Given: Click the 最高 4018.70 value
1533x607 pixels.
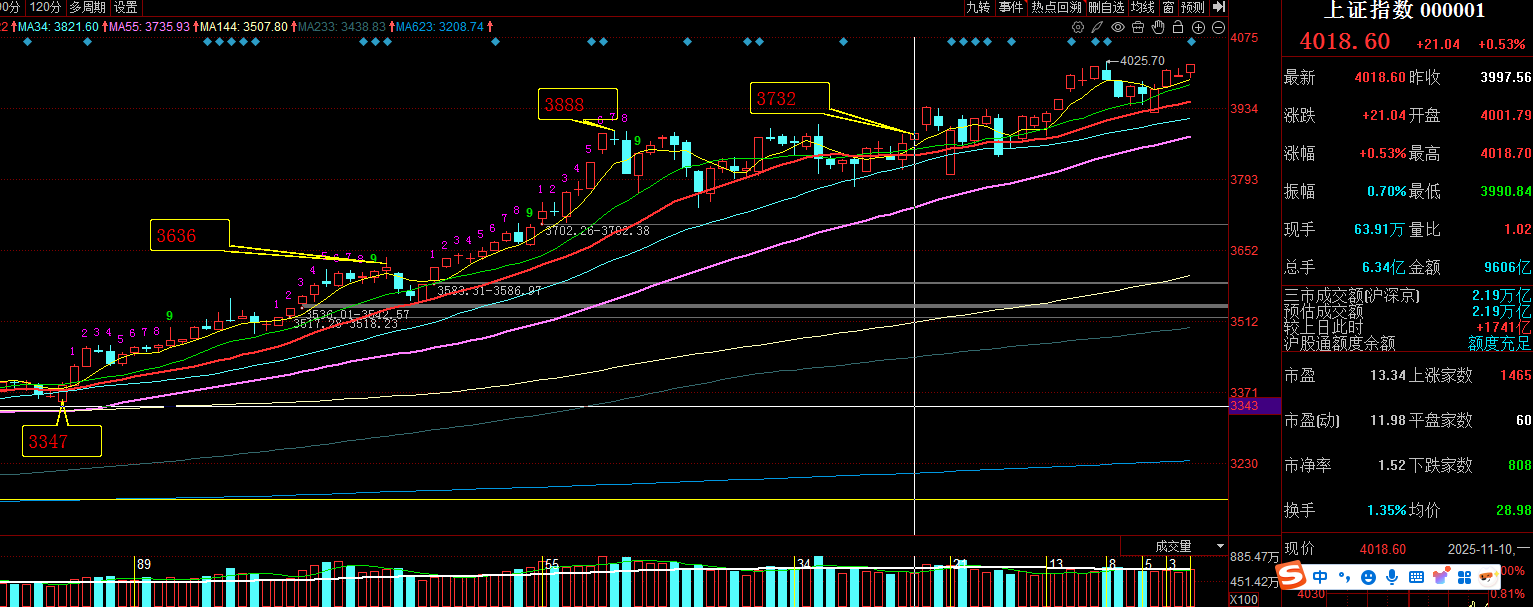Looking at the screenshot, I should coord(1506,153).
